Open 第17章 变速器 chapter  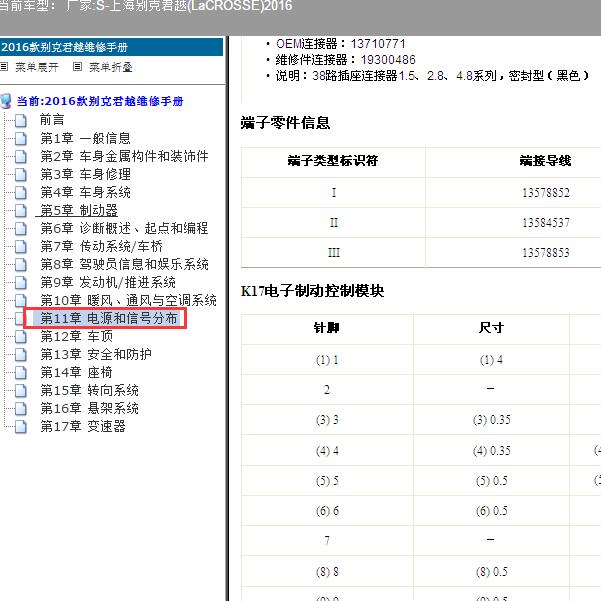coord(83,426)
